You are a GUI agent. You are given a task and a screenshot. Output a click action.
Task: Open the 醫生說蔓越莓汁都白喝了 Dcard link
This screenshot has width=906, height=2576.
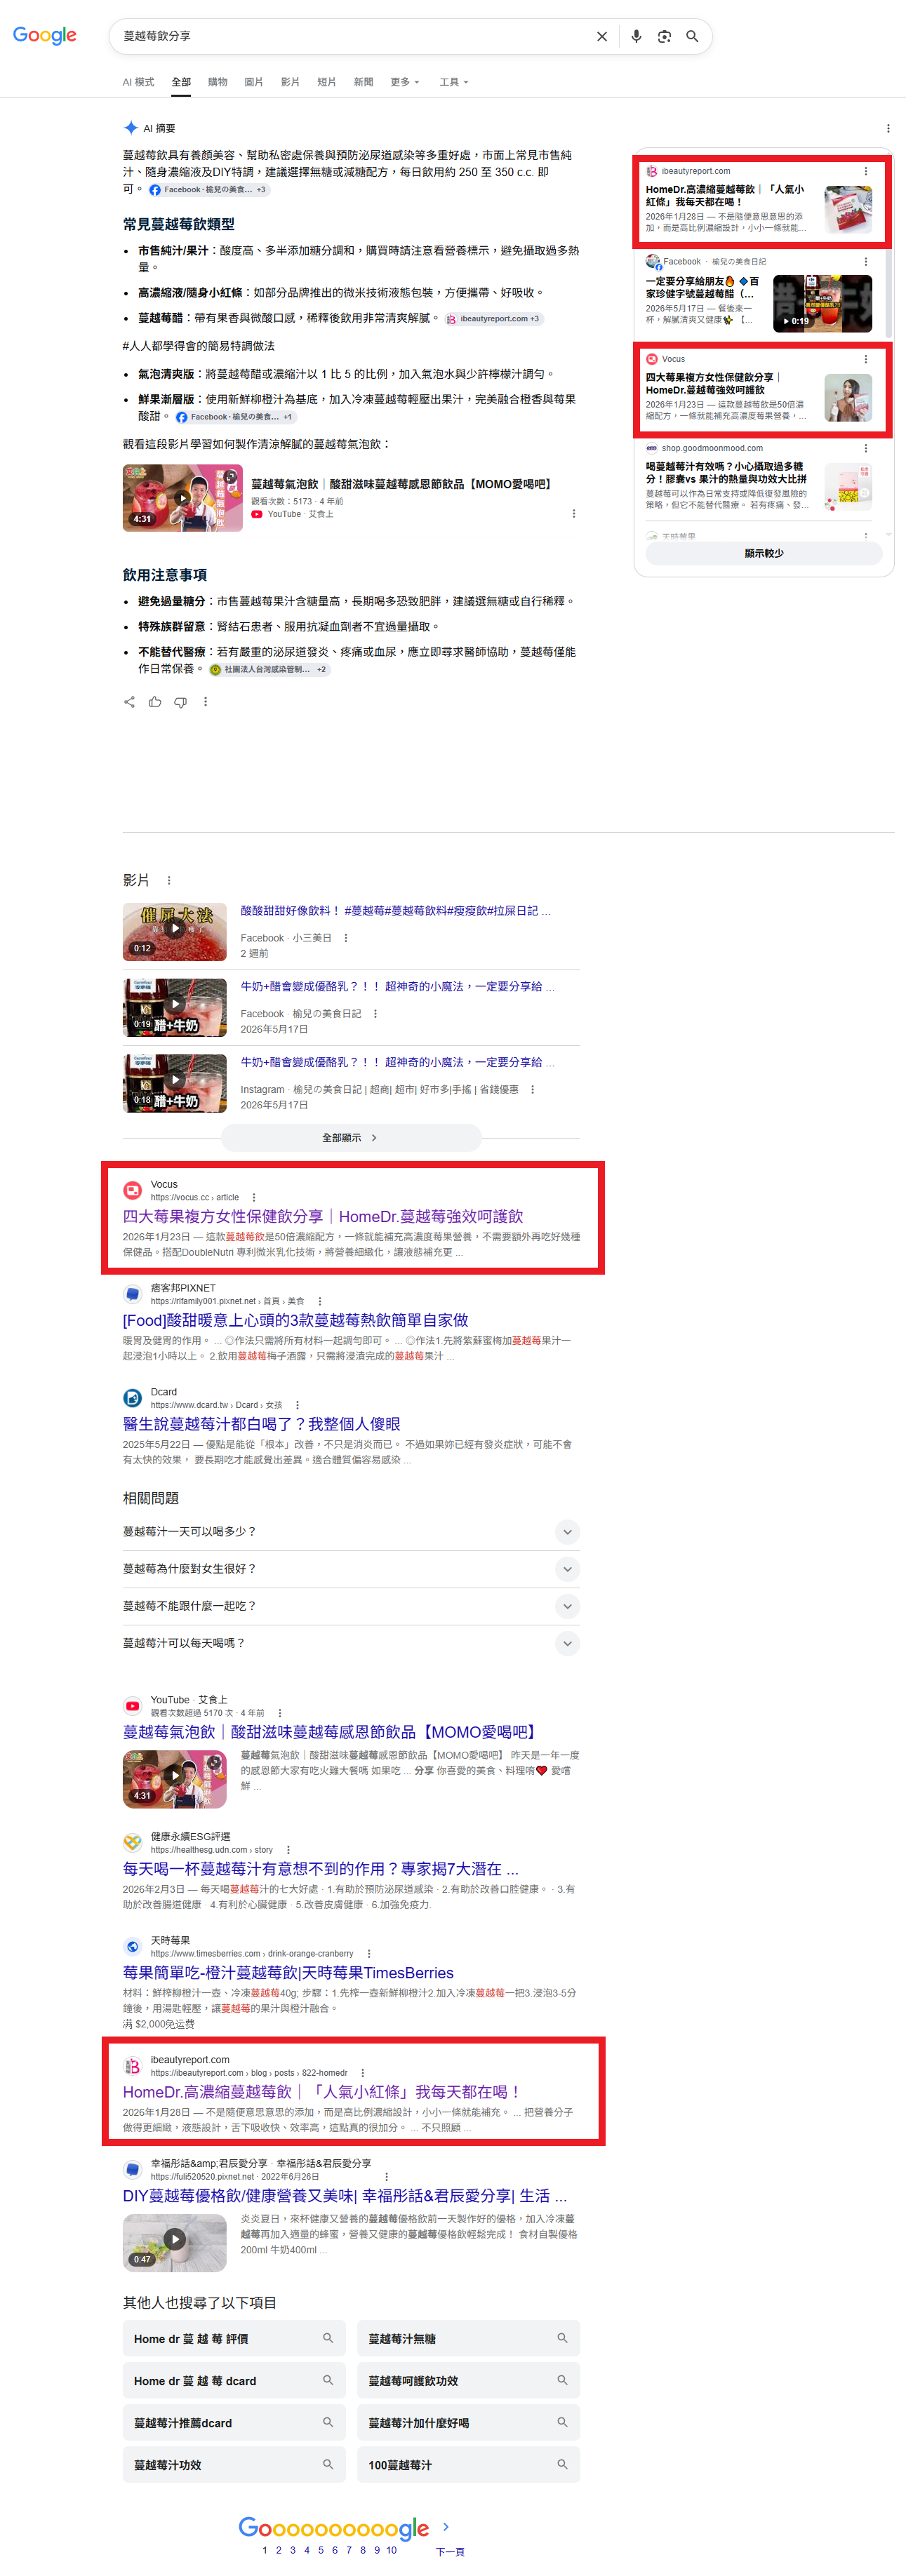[x=261, y=1424]
